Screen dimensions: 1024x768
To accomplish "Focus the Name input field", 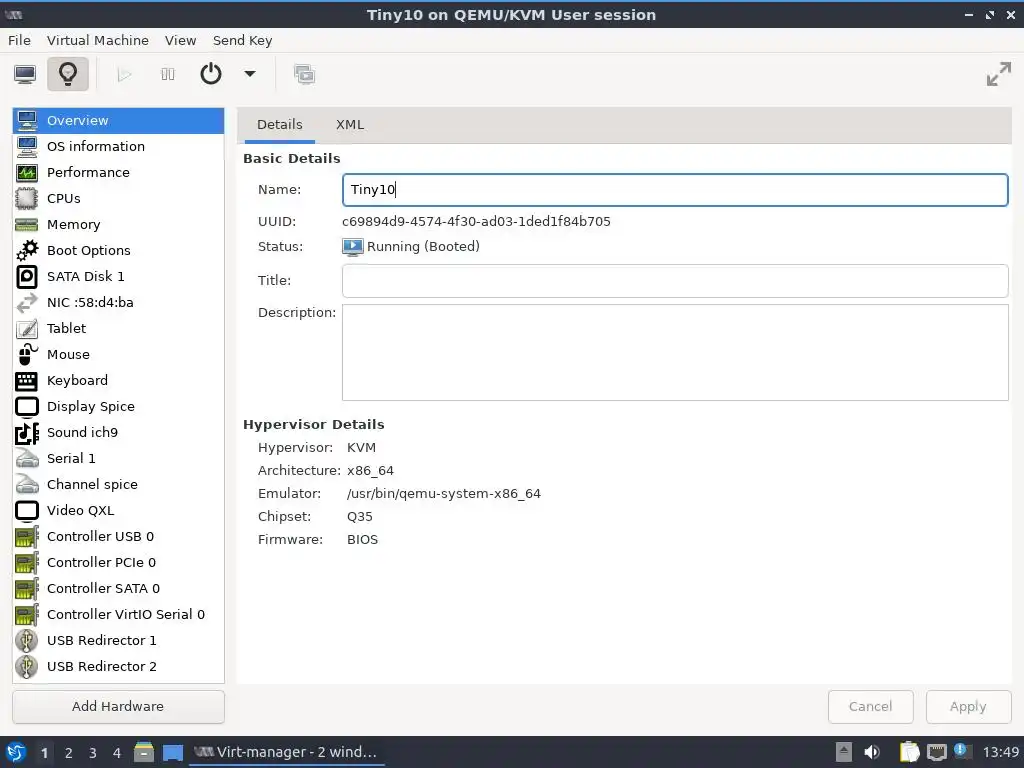I will click(x=675, y=190).
